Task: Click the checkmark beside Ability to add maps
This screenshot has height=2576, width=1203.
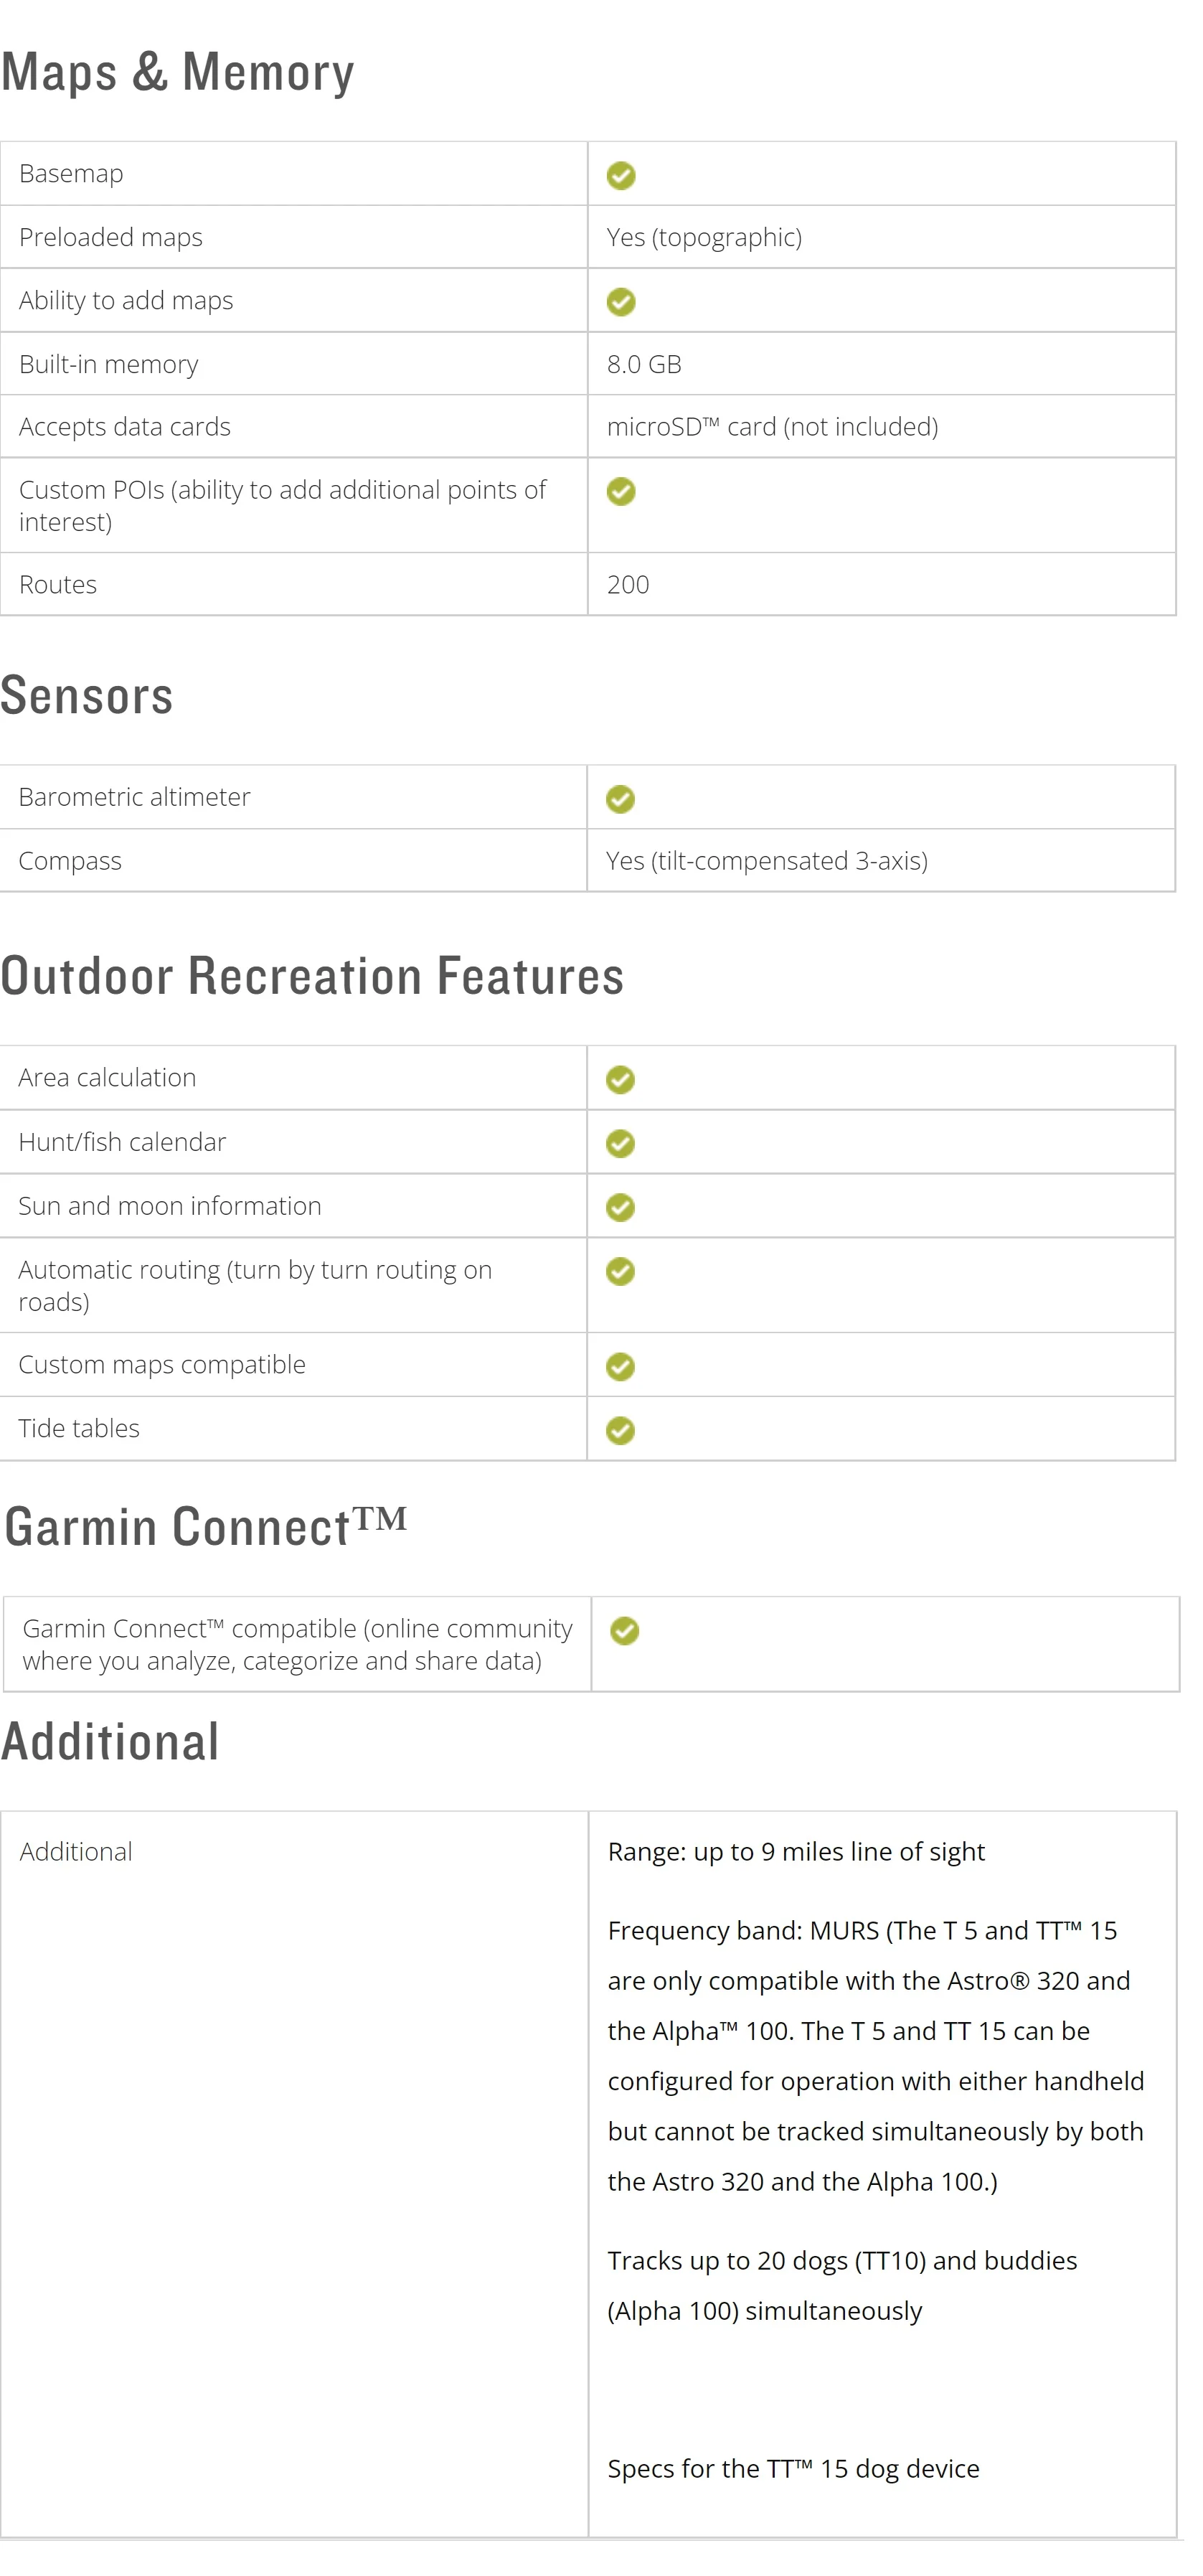Action: coord(621,301)
